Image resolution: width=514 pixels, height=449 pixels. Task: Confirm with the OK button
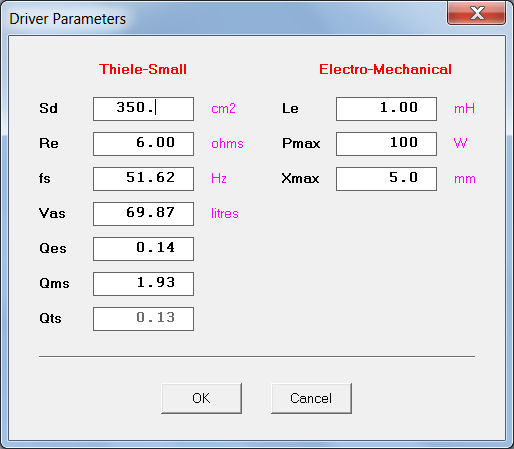coord(201,398)
